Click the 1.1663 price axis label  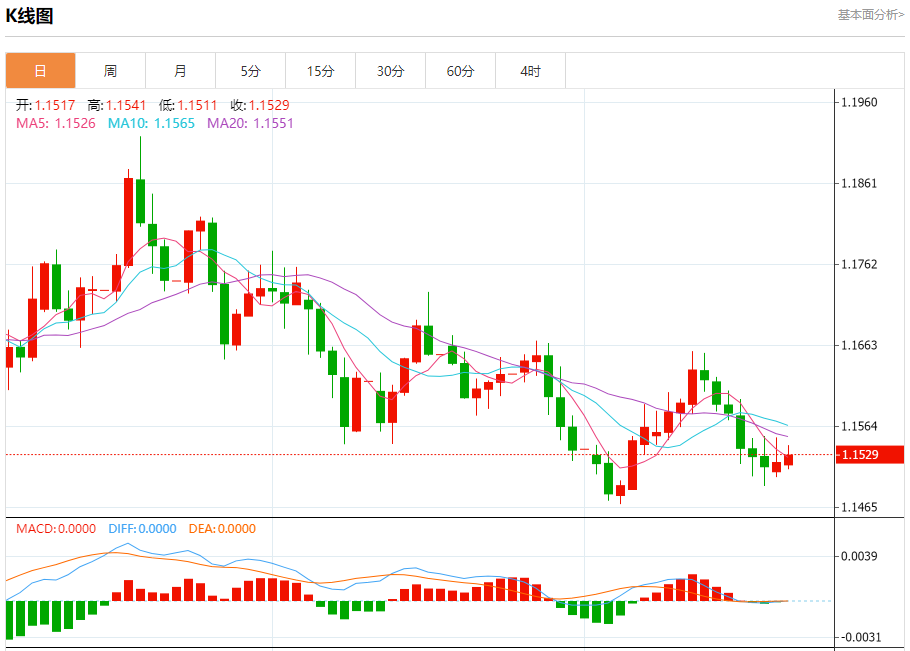click(x=860, y=345)
